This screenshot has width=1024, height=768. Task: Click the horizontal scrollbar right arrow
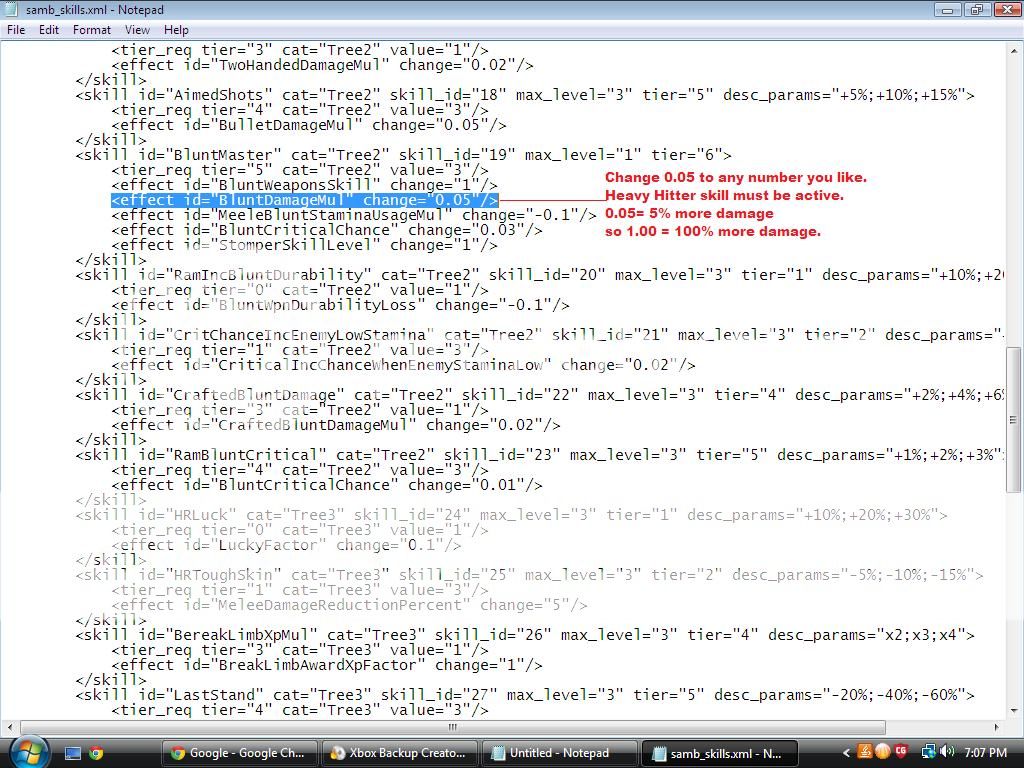click(997, 727)
